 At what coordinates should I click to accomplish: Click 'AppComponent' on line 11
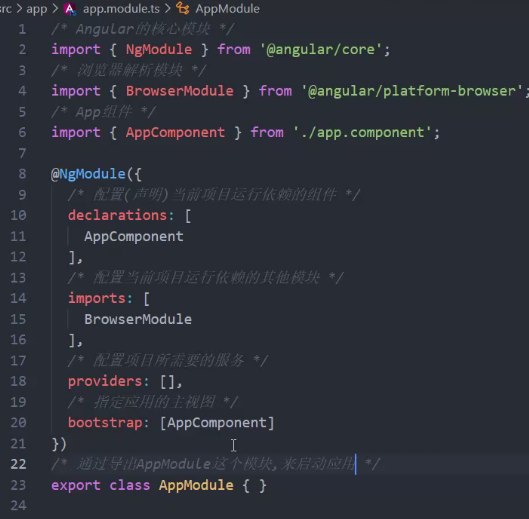click(x=134, y=236)
